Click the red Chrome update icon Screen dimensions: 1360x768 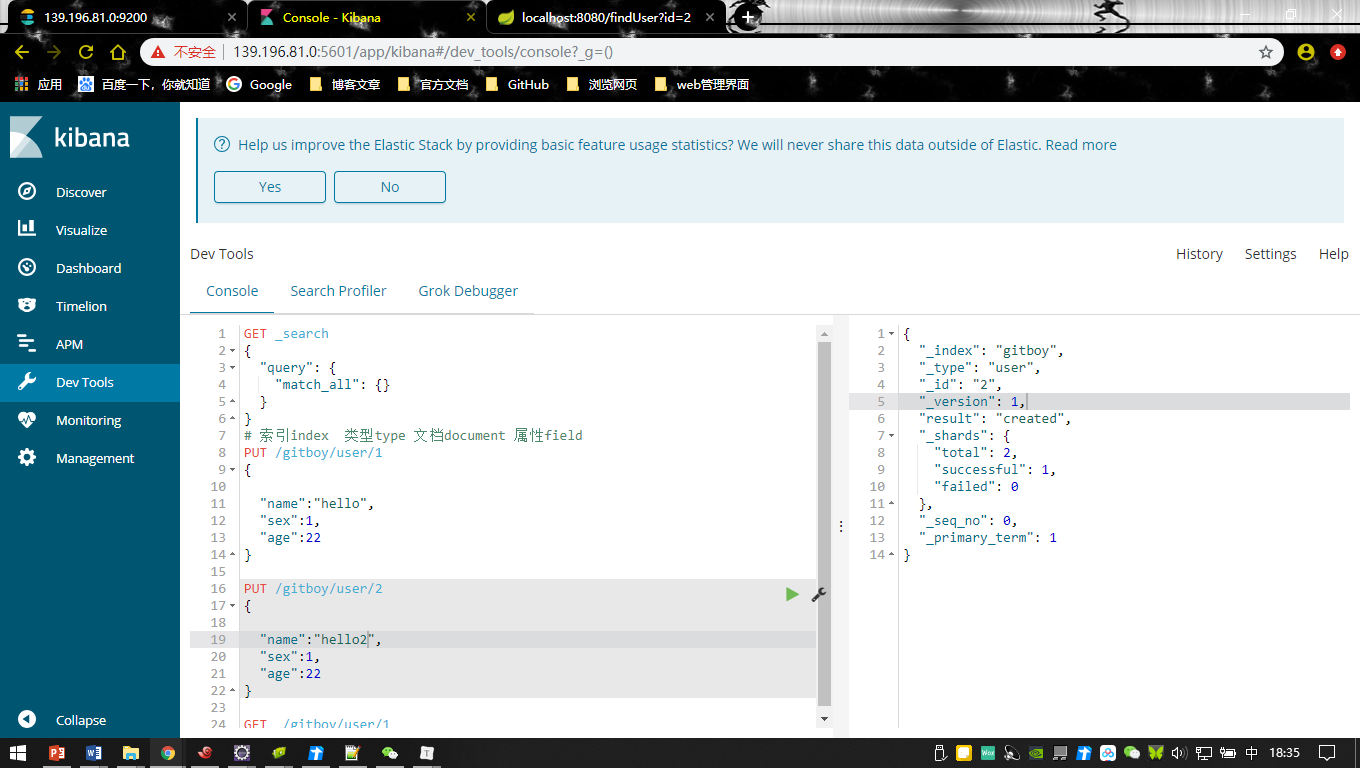pyautogui.click(x=1338, y=52)
